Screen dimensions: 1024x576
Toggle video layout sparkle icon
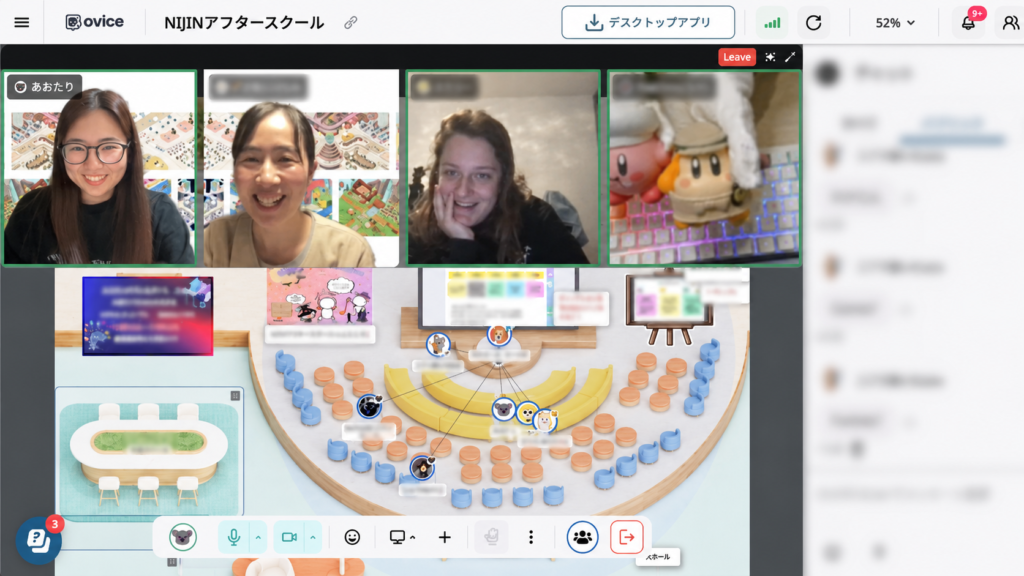pos(771,57)
